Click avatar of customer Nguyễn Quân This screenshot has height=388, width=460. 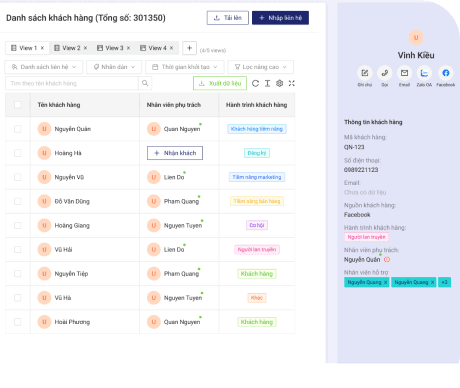[x=44, y=129]
